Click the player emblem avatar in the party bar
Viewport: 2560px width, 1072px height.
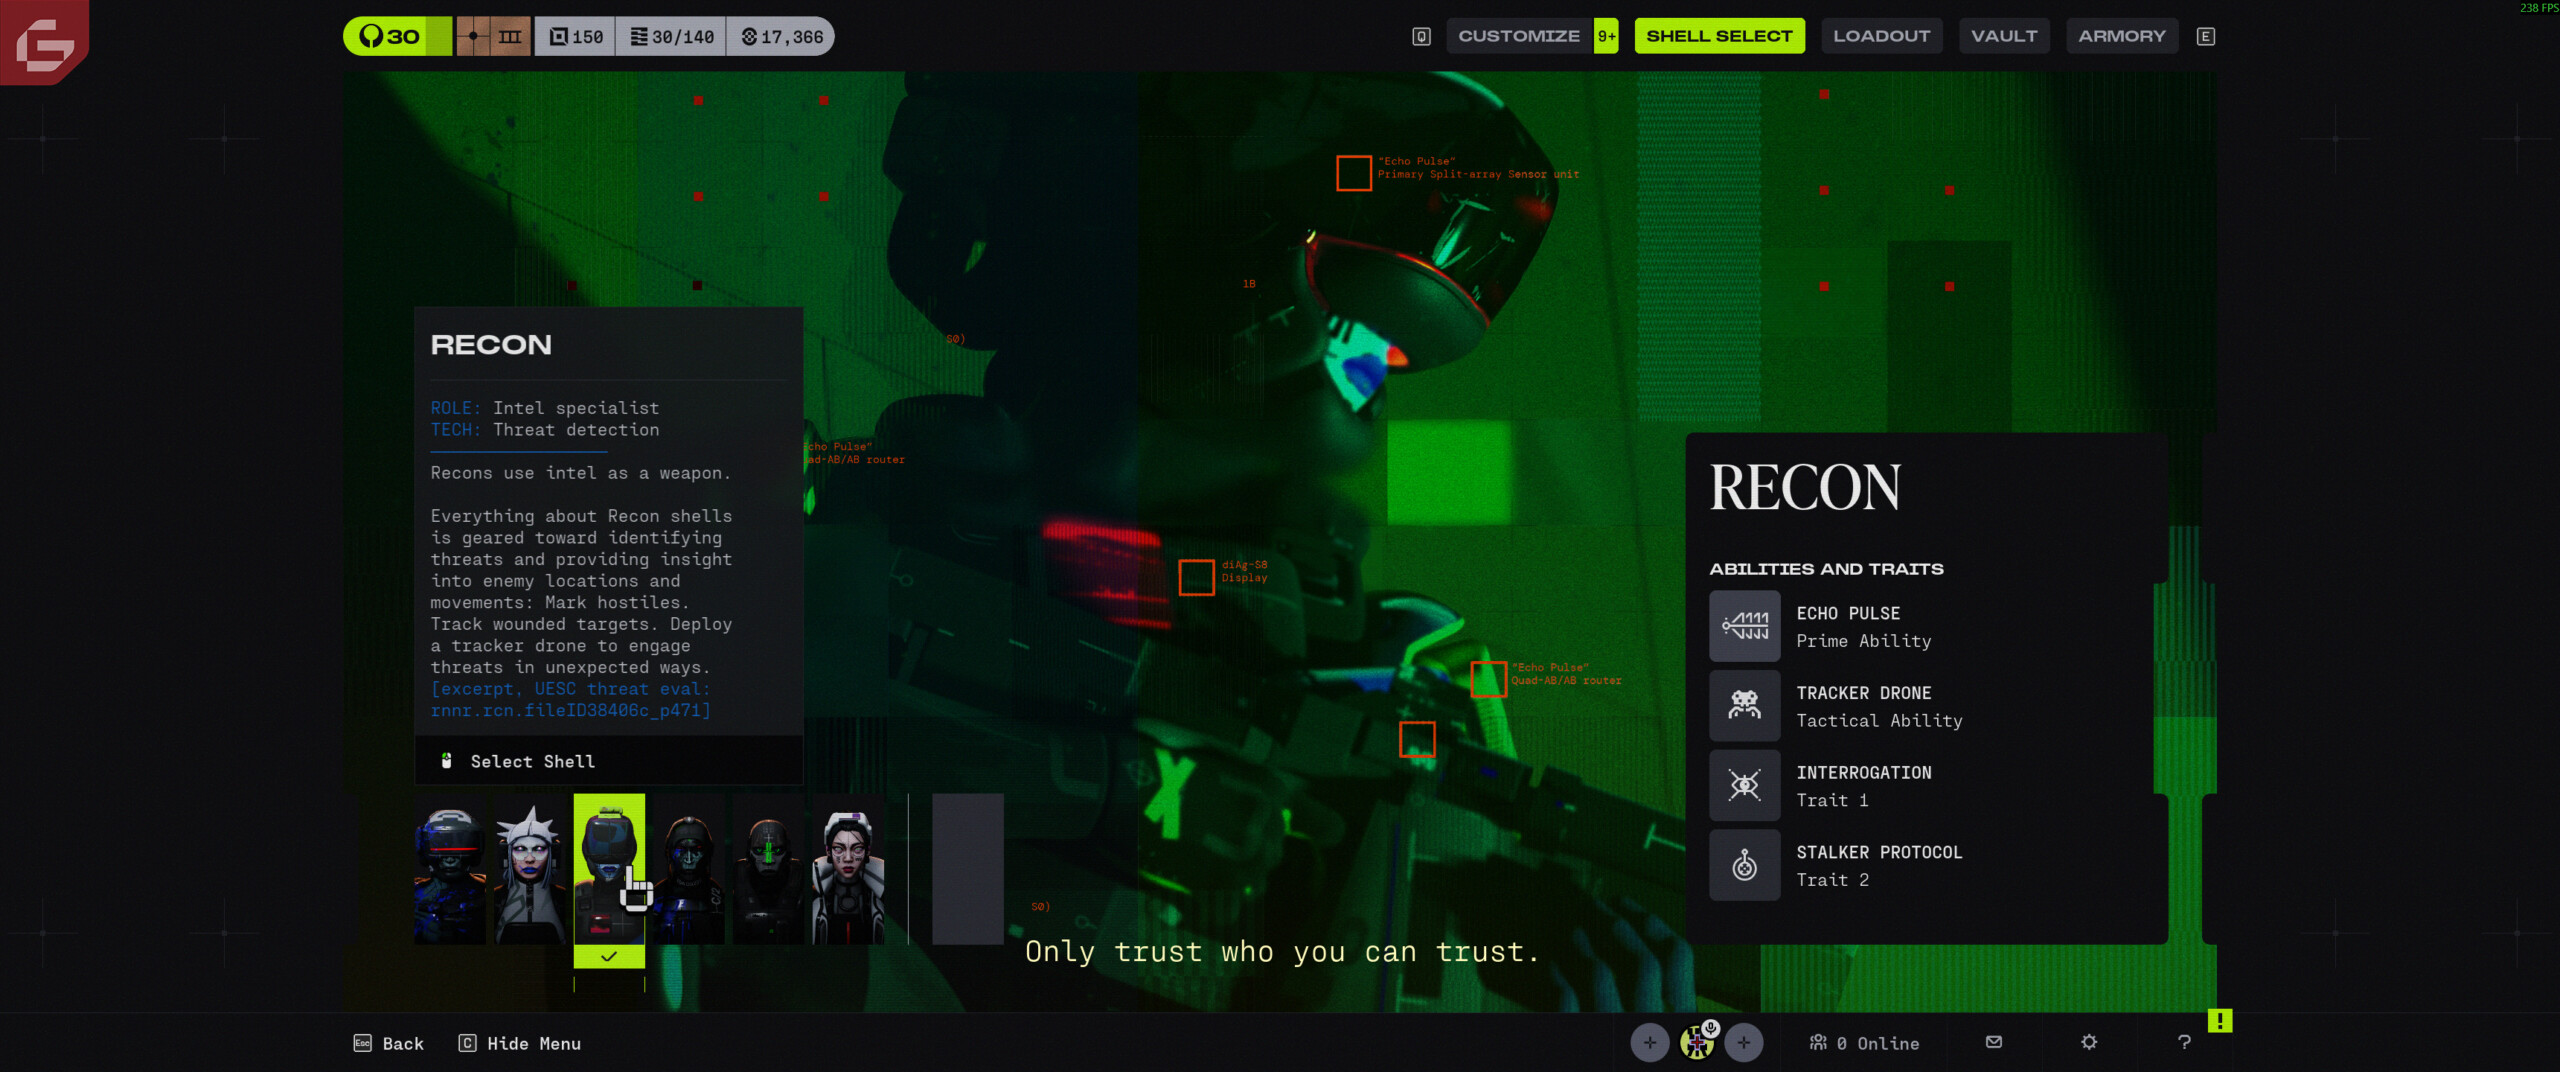click(1697, 1043)
